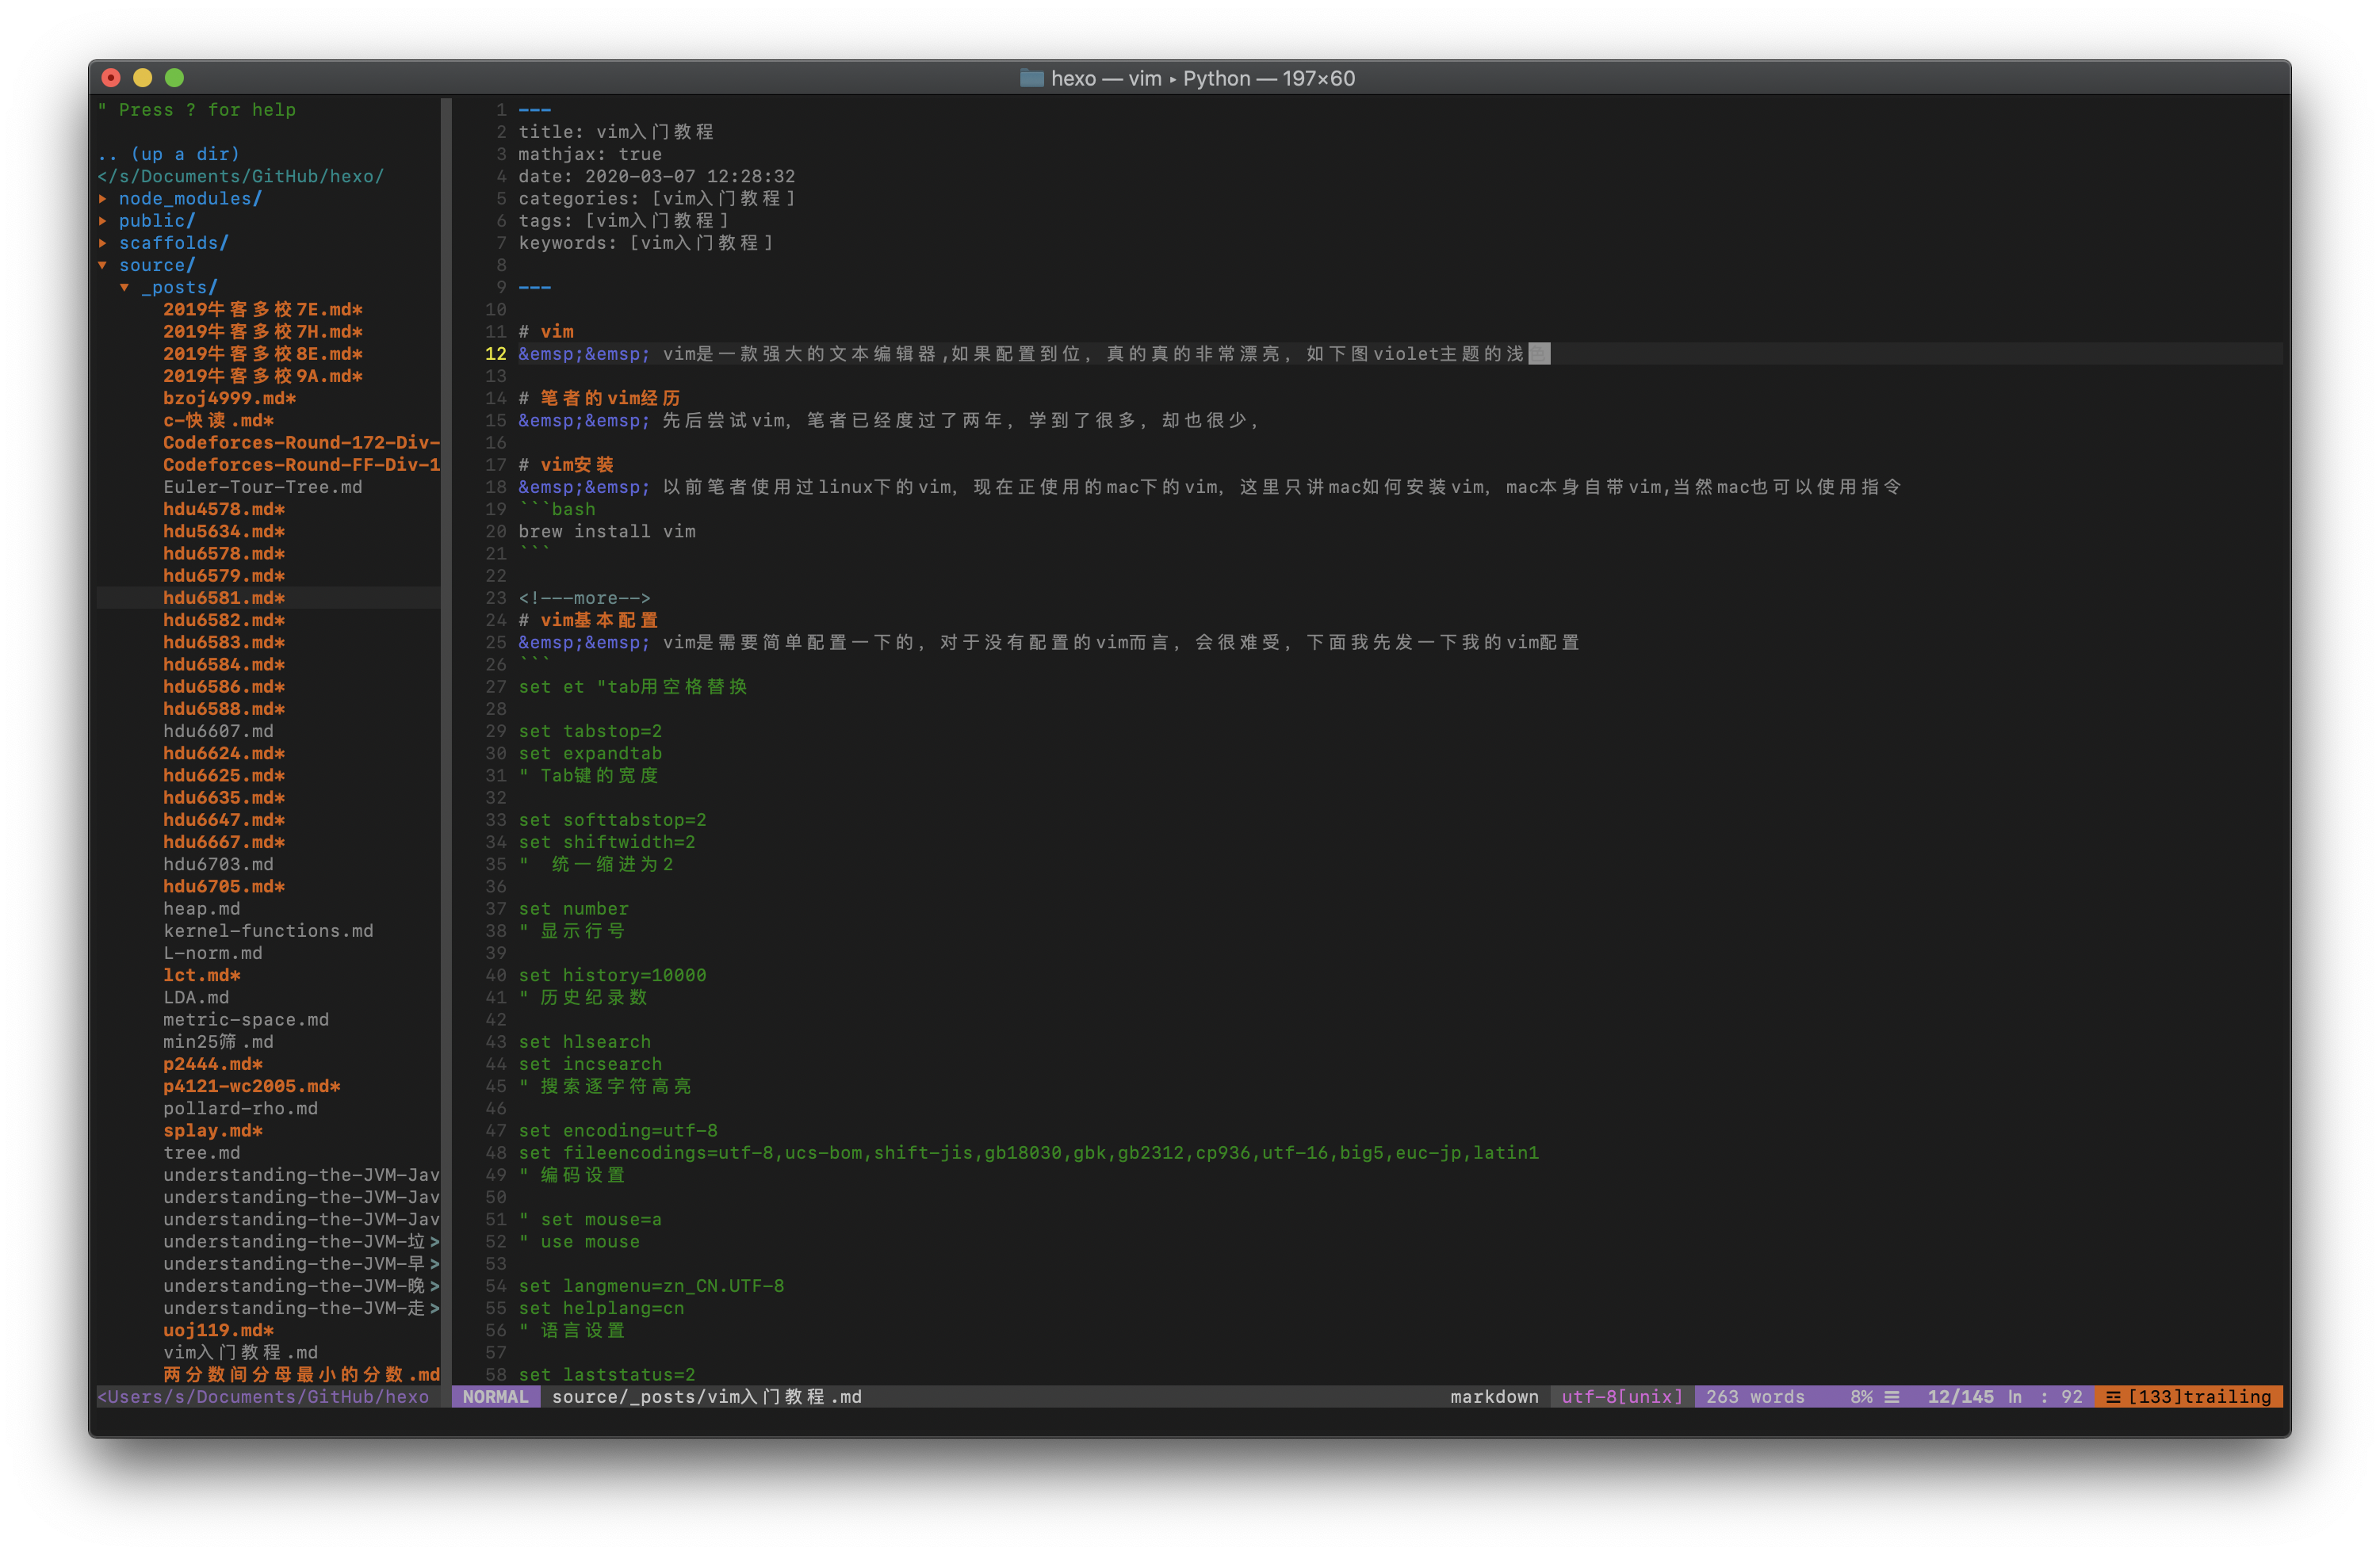Expand the node_modules folder arrow
2380x1555 pixels.
103,199
